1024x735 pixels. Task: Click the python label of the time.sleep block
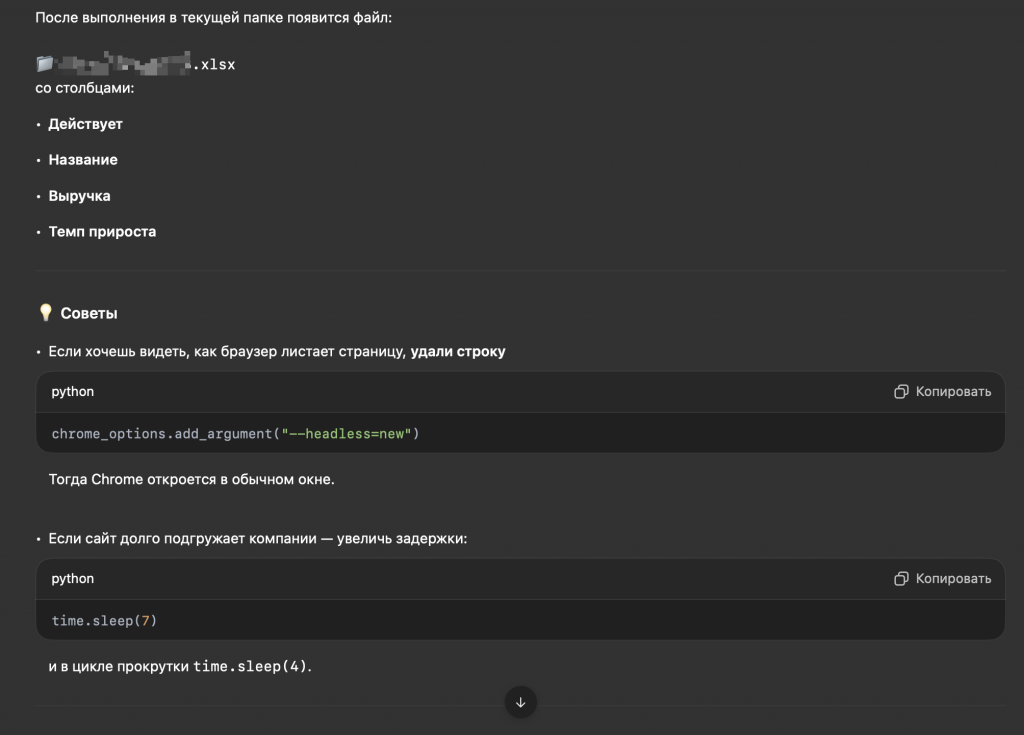73,579
